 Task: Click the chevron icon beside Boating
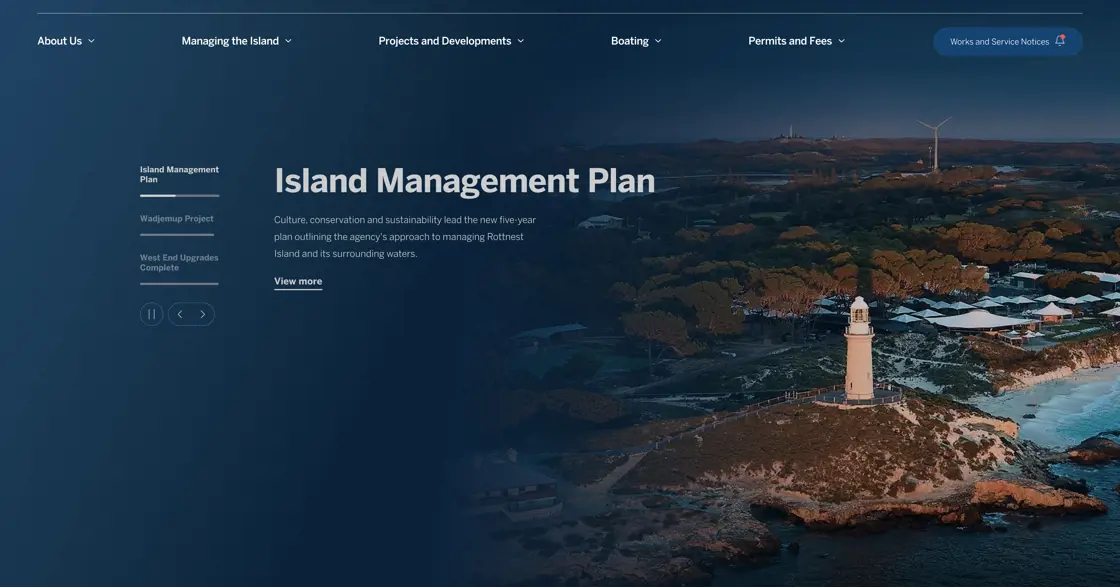[x=658, y=41]
